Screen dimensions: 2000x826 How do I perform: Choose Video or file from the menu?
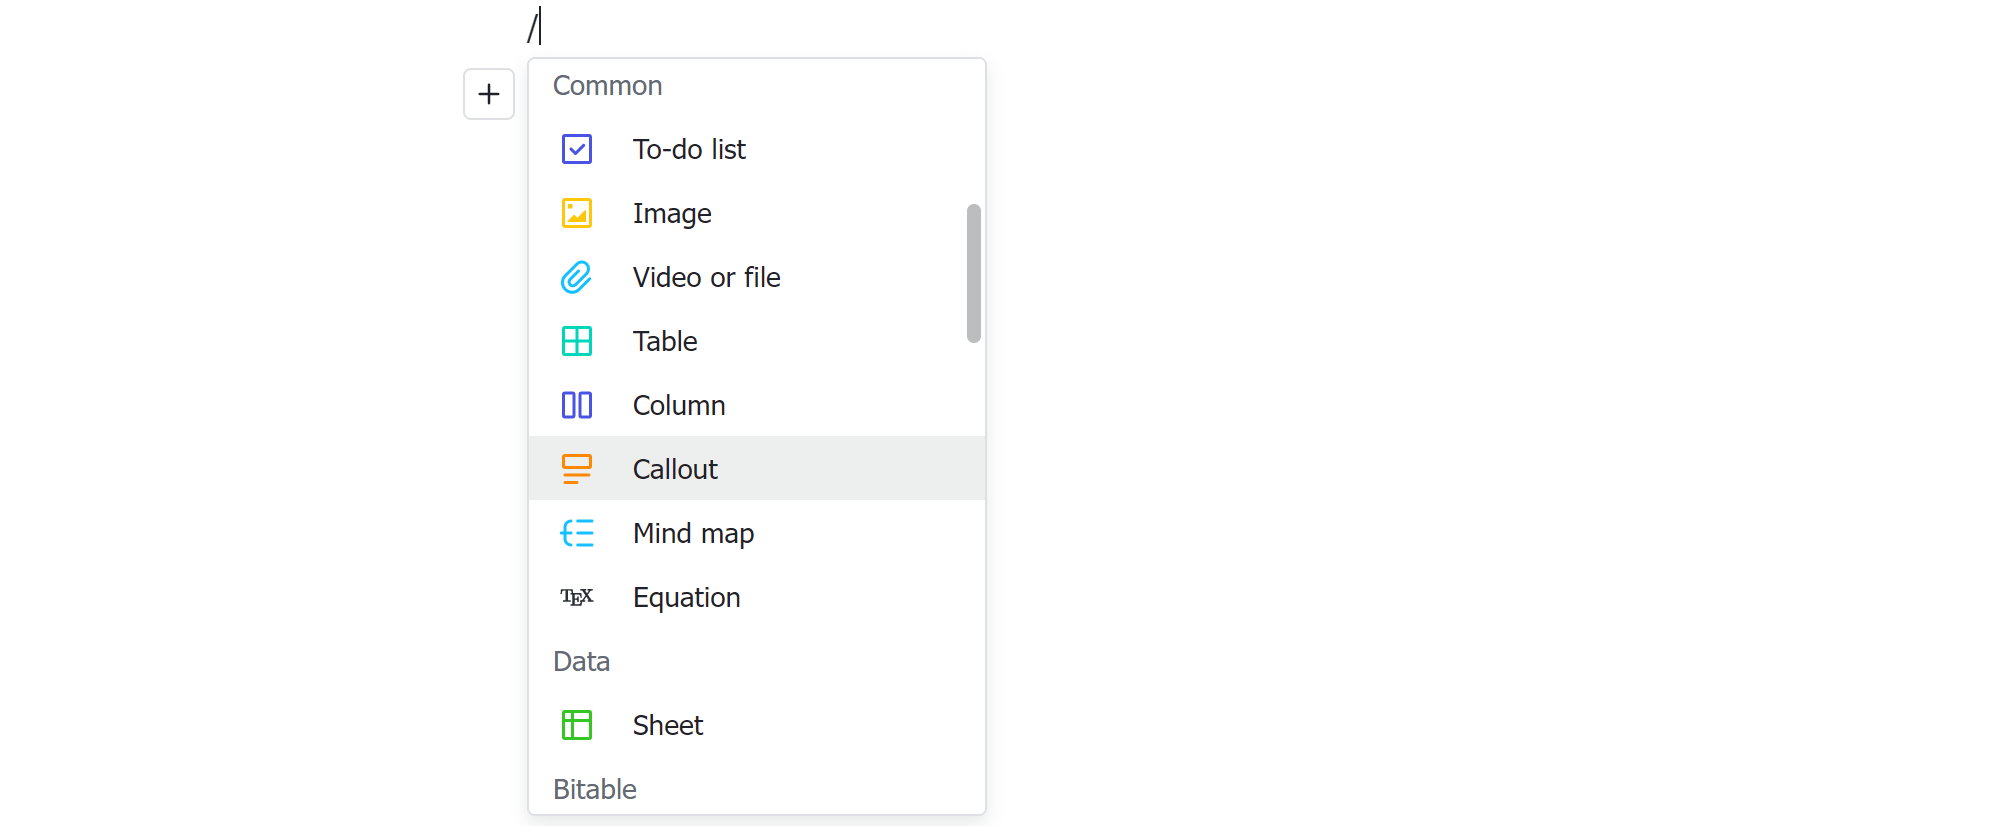click(x=706, y=277)
